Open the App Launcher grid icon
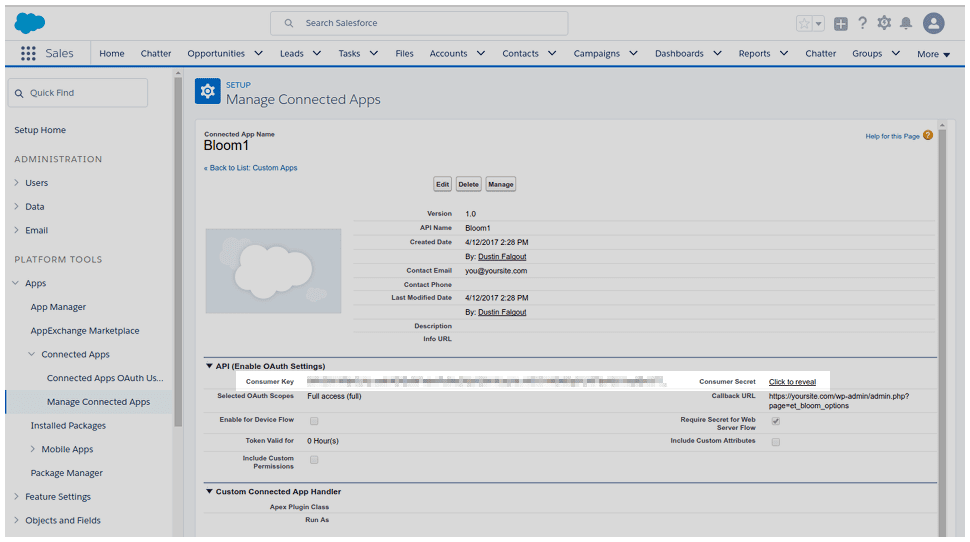This screenshot has width=970, height=542. [x=28, y=54]
